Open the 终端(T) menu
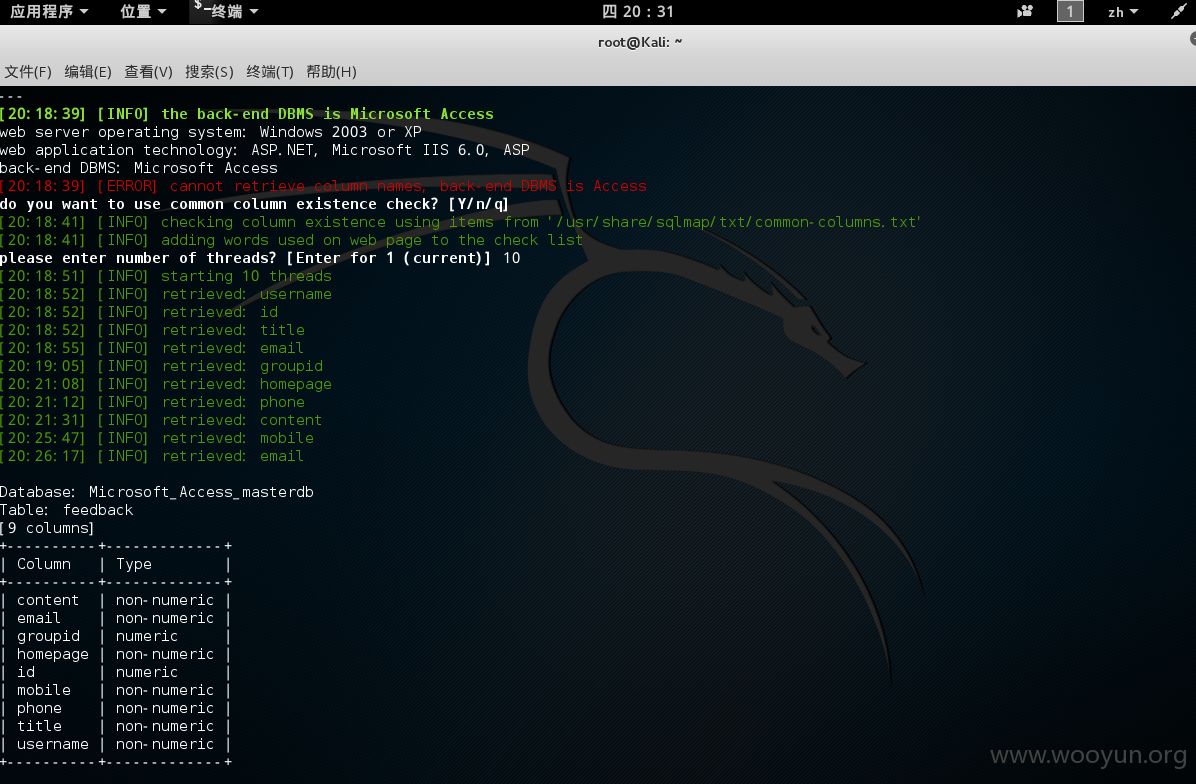The height and width of the screenshot is (784, 1196). [x=269, y=72]
